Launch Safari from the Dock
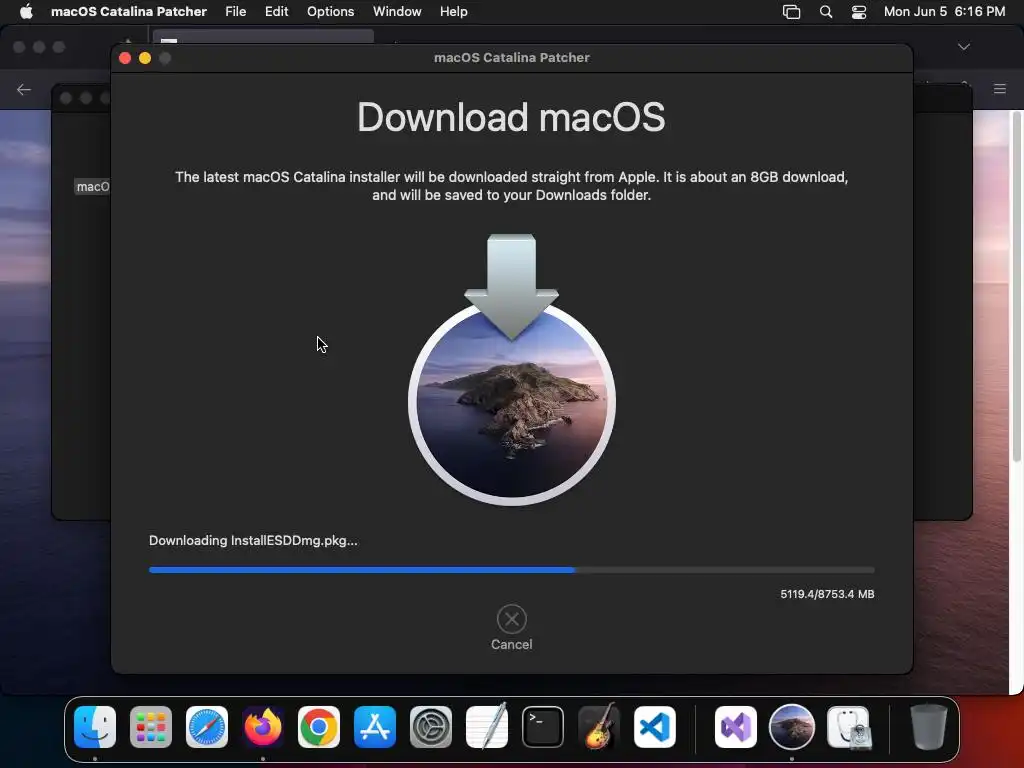 tap(207, 727)
